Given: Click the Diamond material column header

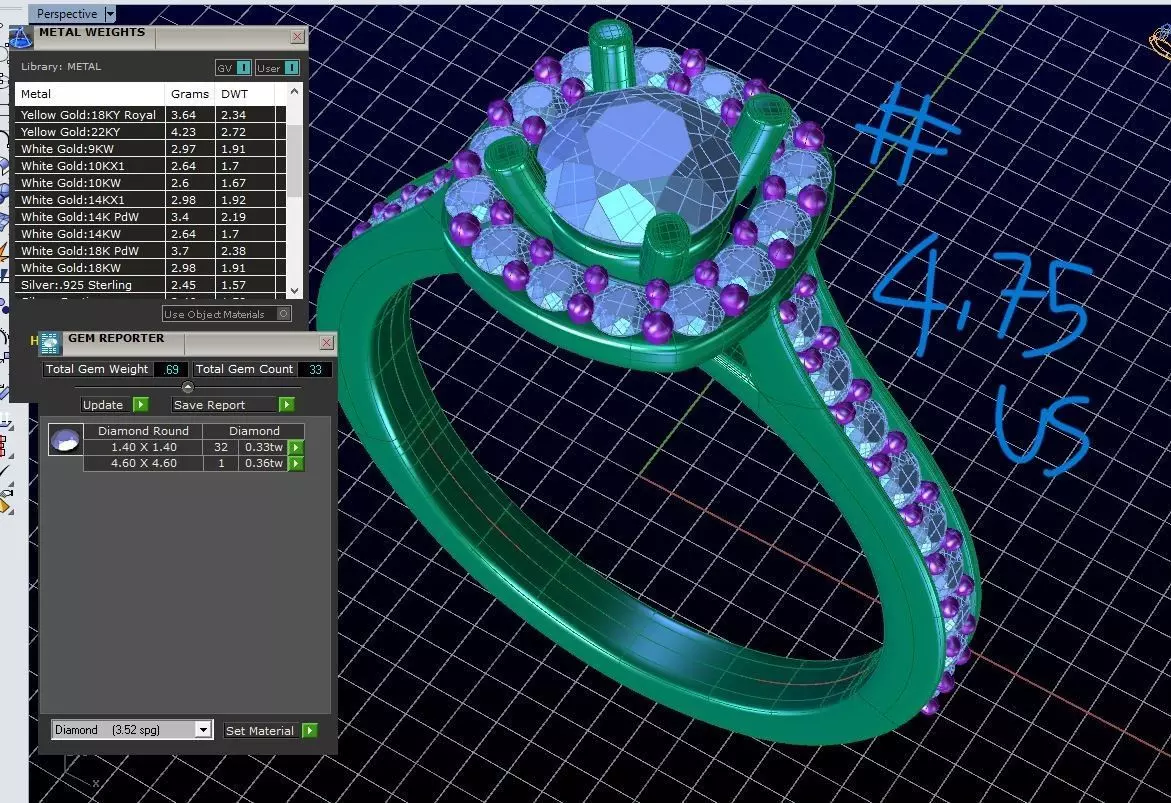Looking at the screenshot, I should 254,431.
